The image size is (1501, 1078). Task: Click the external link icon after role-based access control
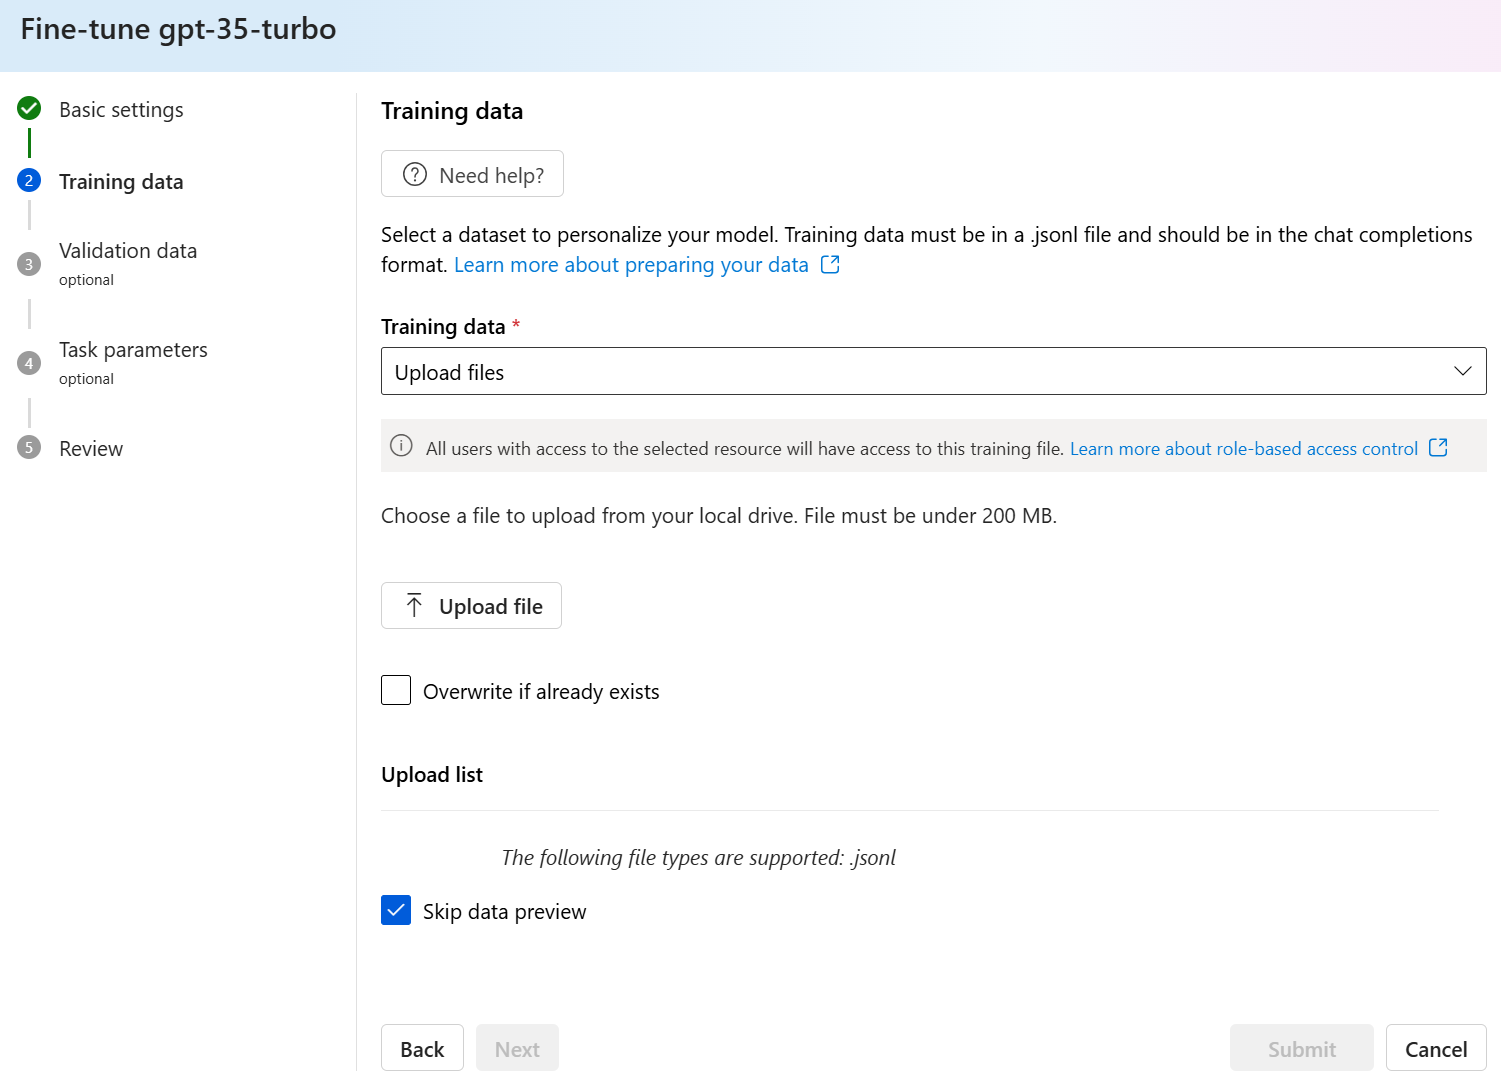point(1438,448)
